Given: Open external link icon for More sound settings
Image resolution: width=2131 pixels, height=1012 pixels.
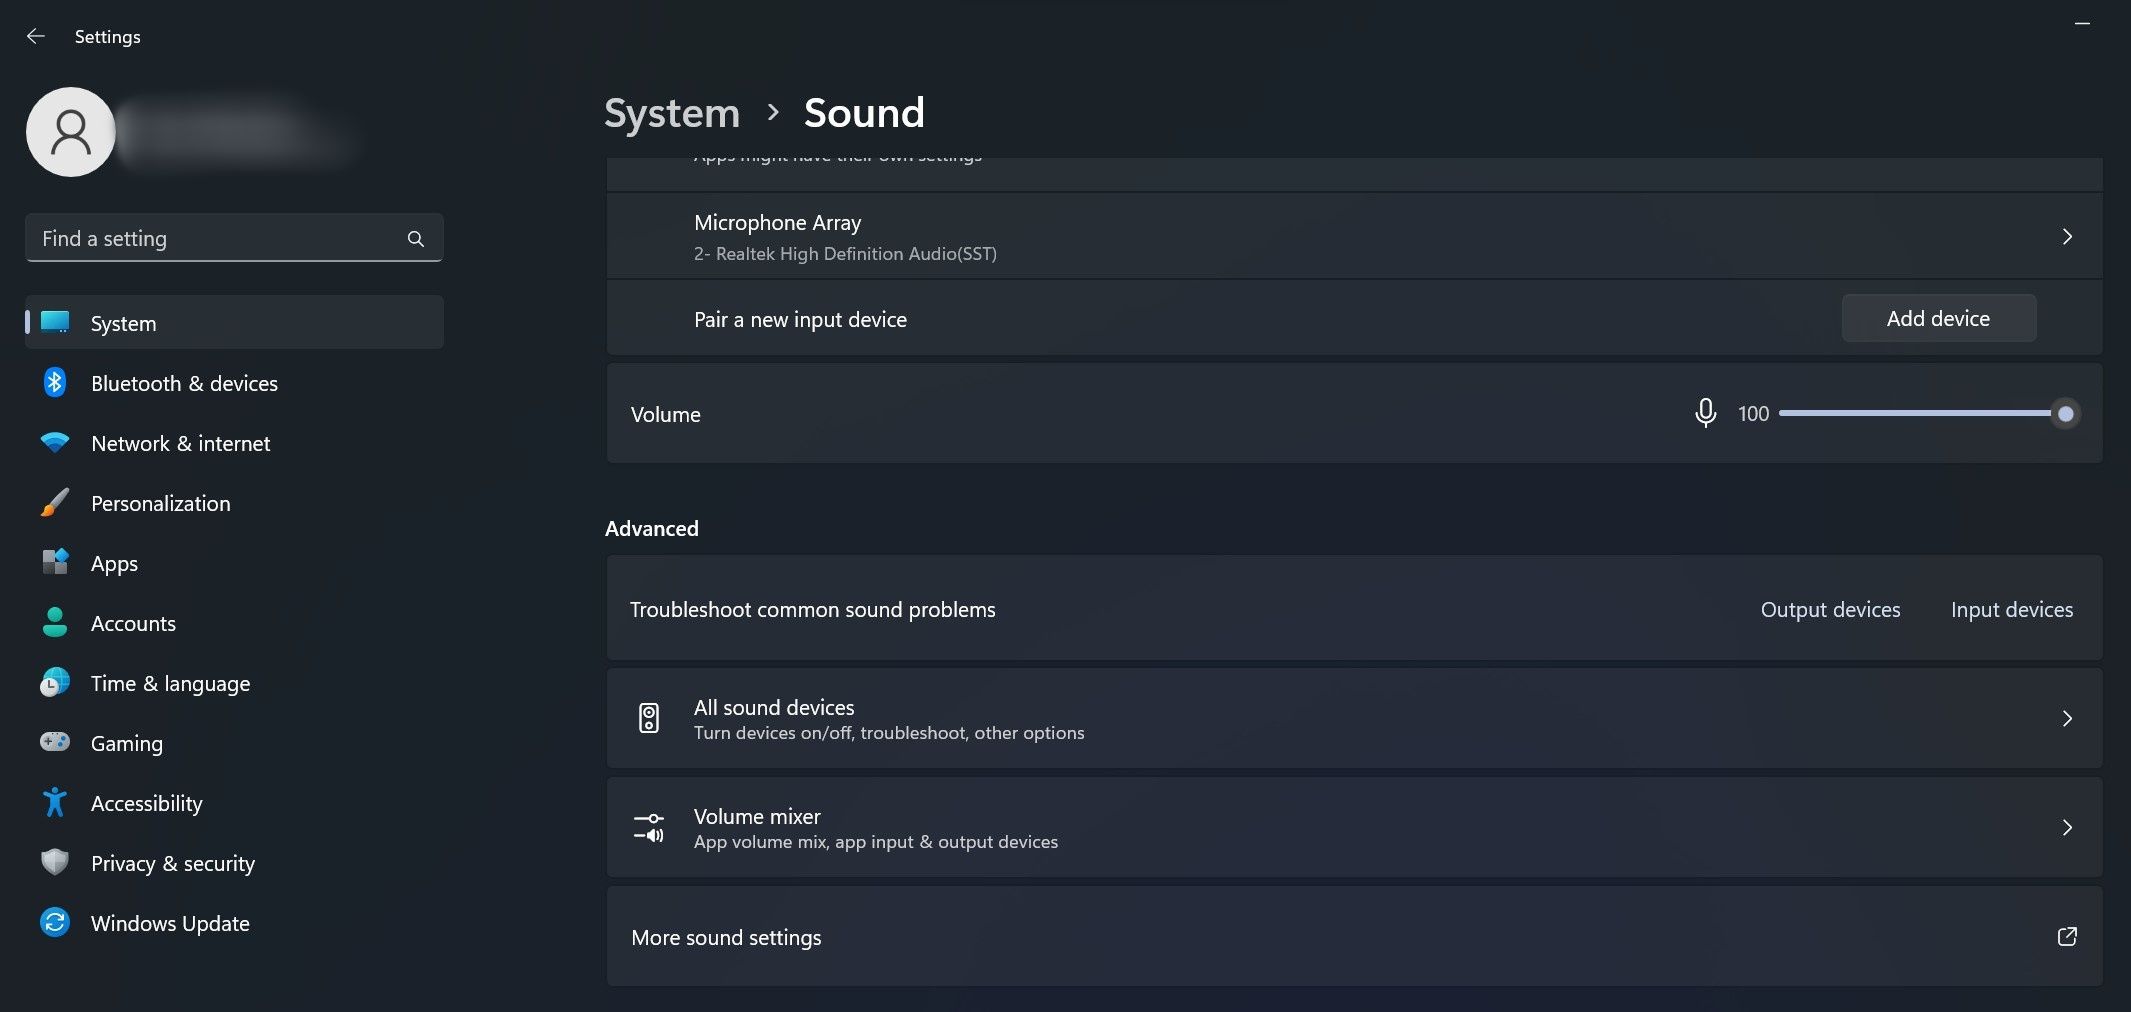Looking at the screenshot, I should click(x=2066, y=937).
